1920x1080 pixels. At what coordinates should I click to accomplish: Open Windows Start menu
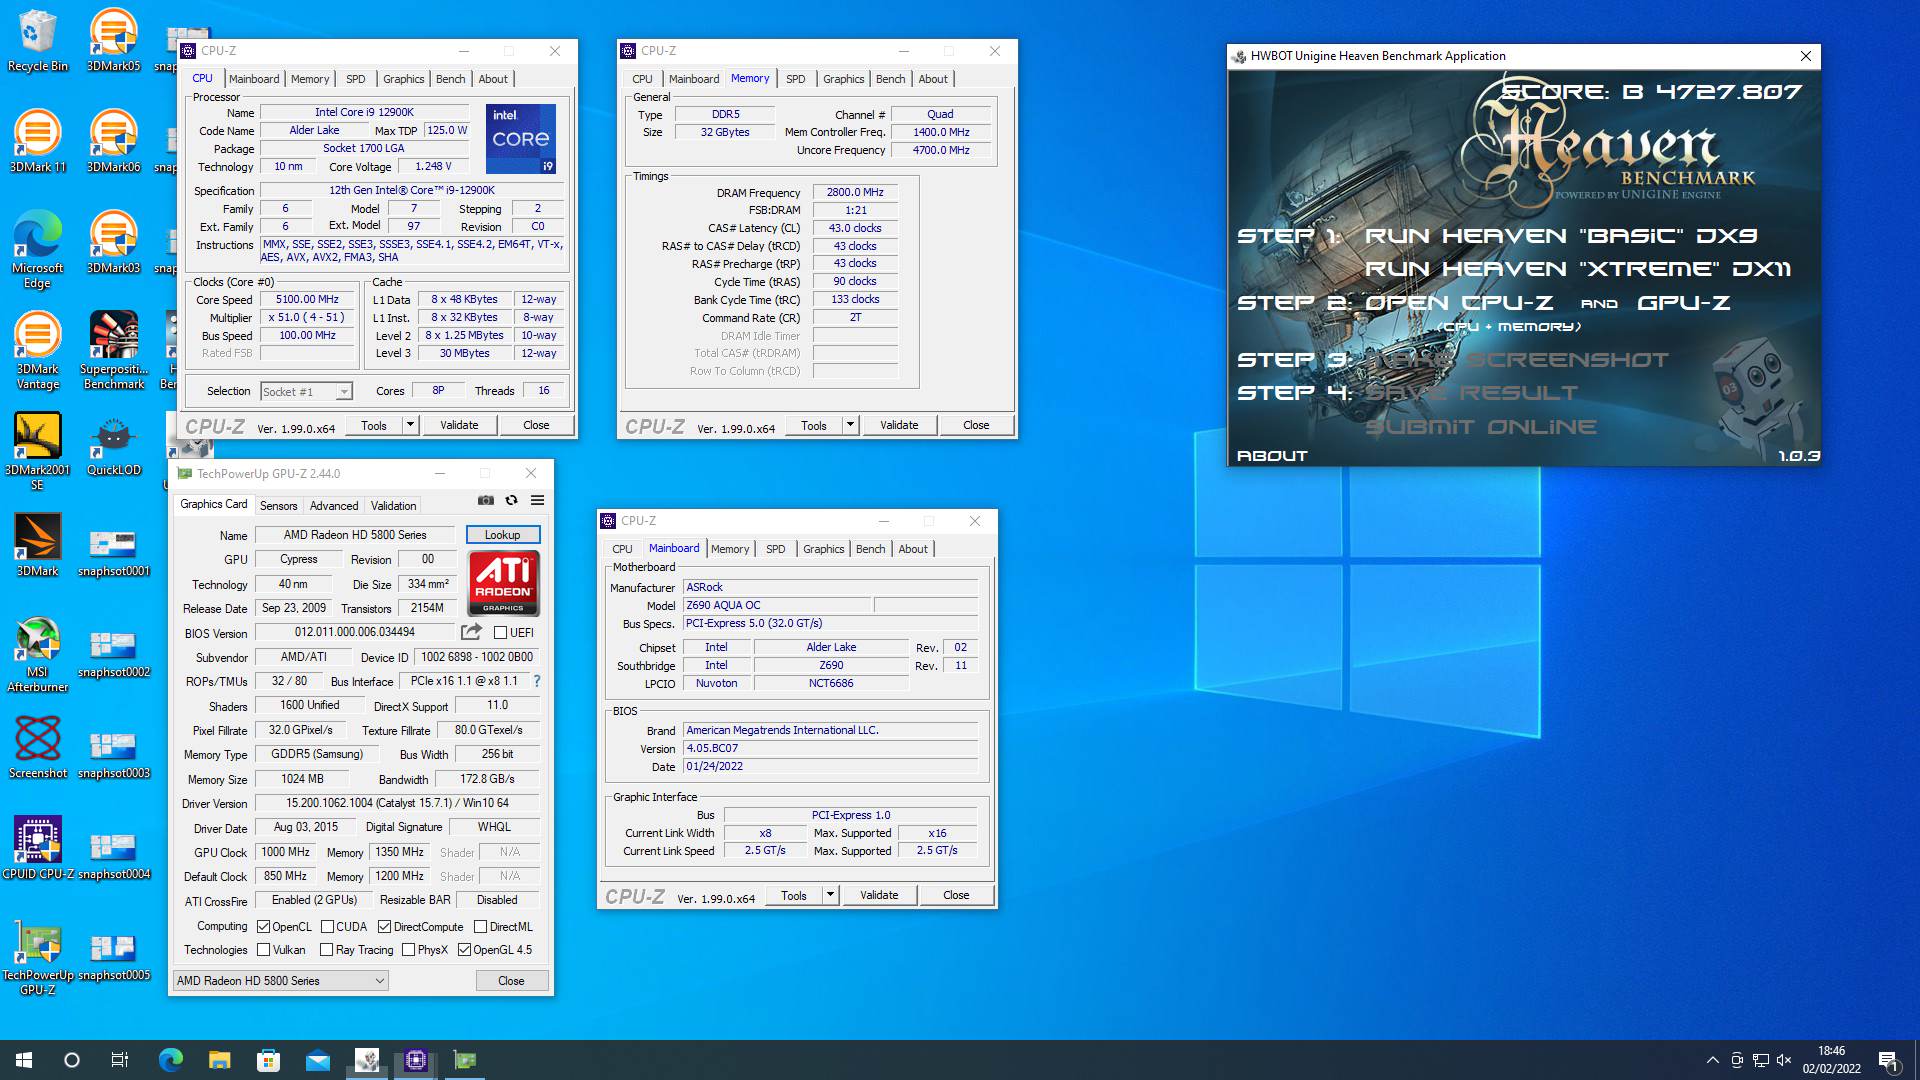(24, 1060)
